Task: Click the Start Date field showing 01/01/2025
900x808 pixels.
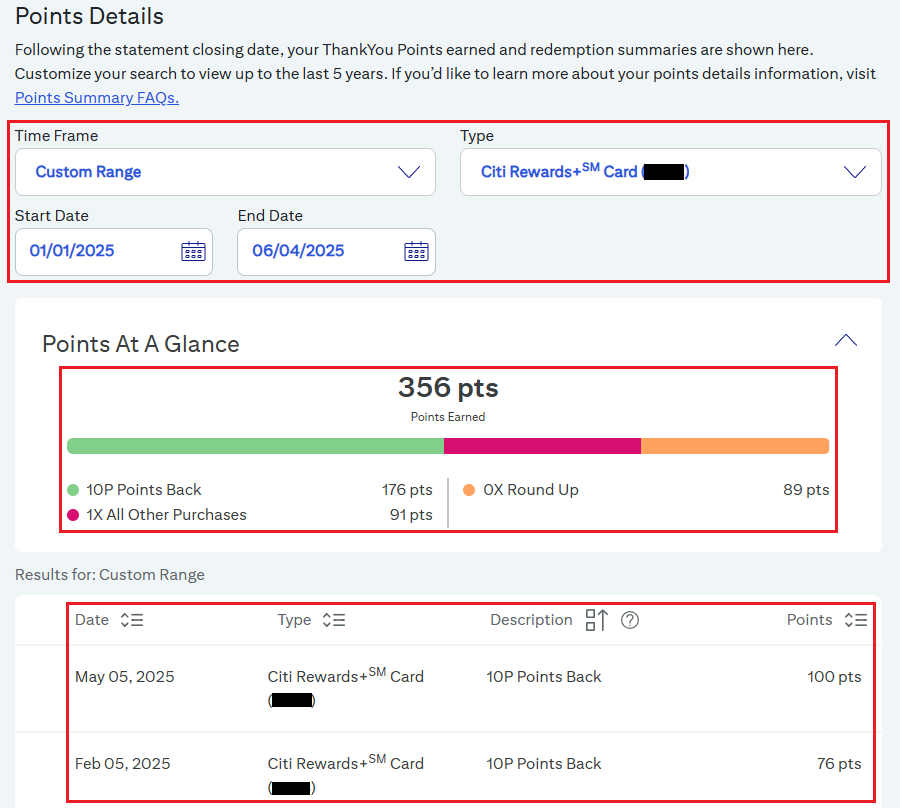Action: (114, 252)
